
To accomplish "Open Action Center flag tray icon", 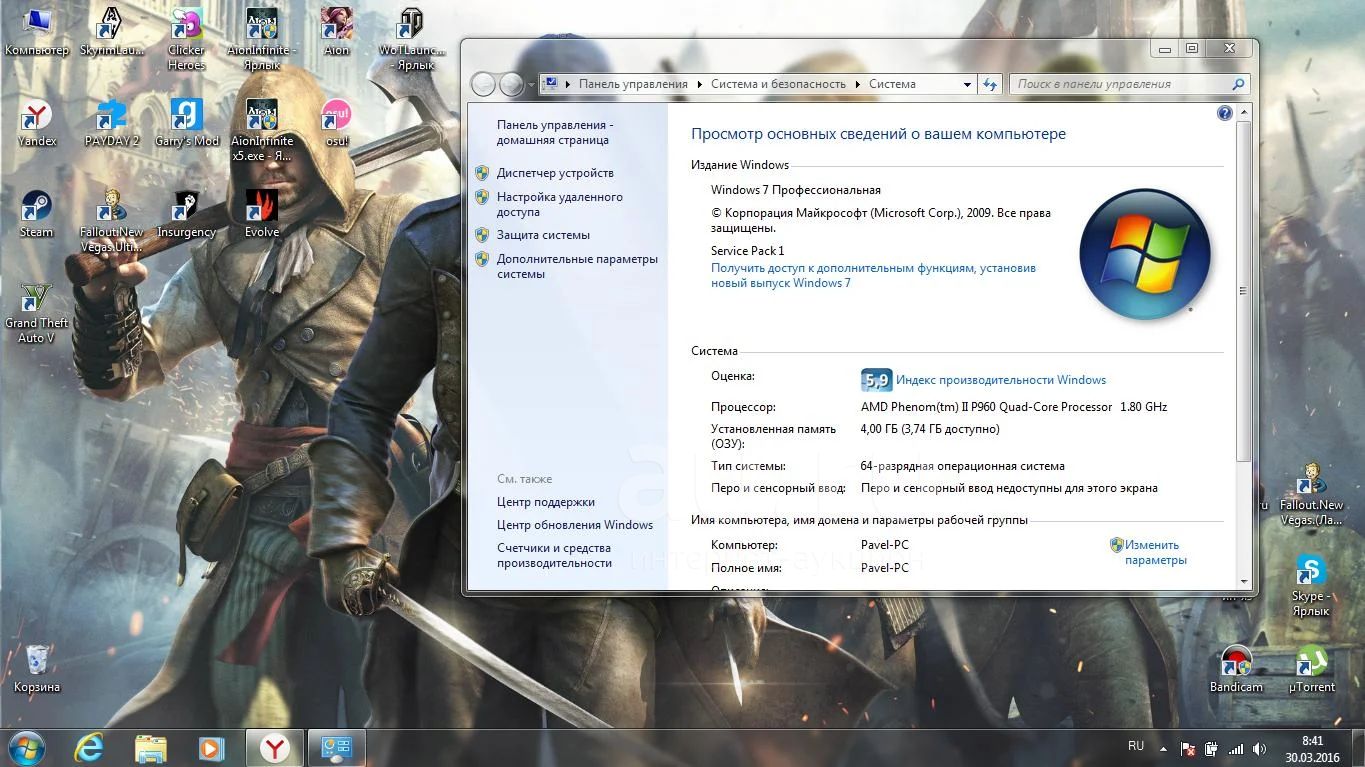I will 1188,749.
